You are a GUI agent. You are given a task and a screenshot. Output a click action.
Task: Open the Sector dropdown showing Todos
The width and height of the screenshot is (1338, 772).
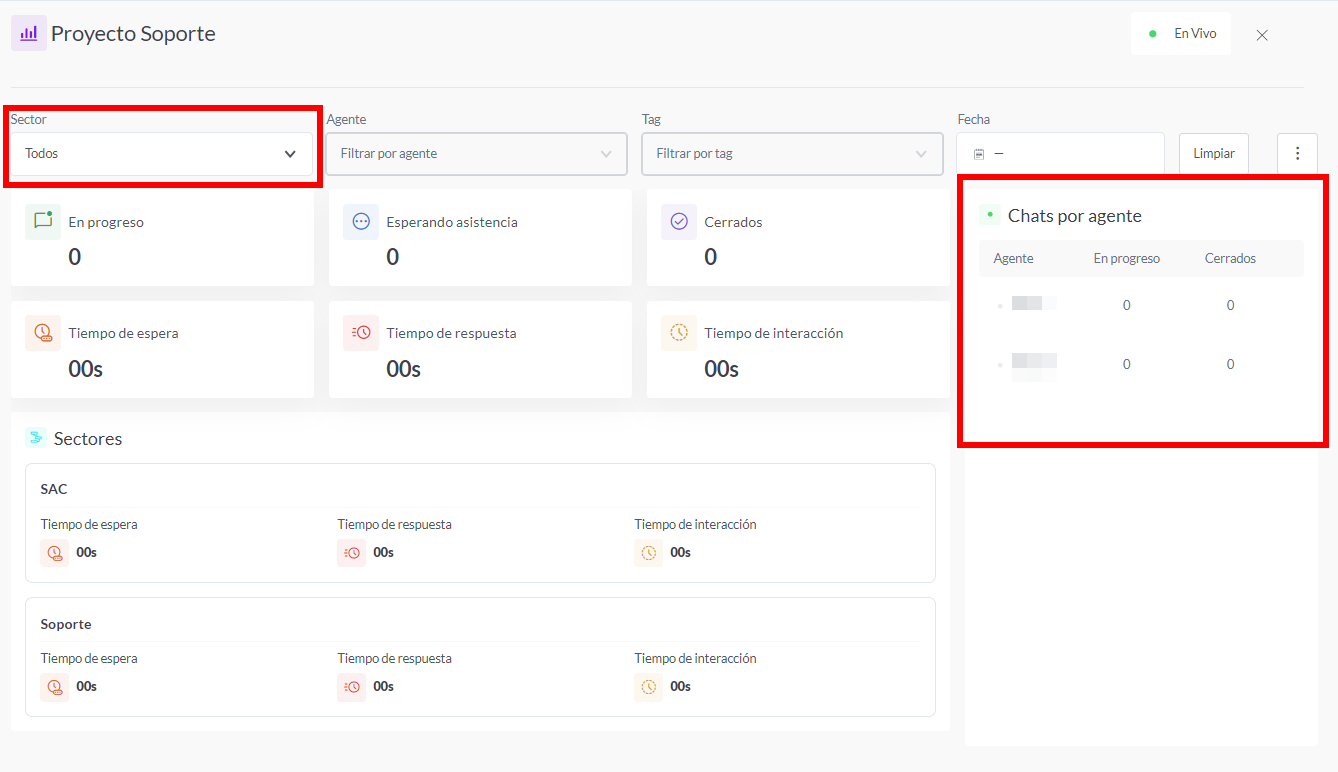tap(161, 154)
